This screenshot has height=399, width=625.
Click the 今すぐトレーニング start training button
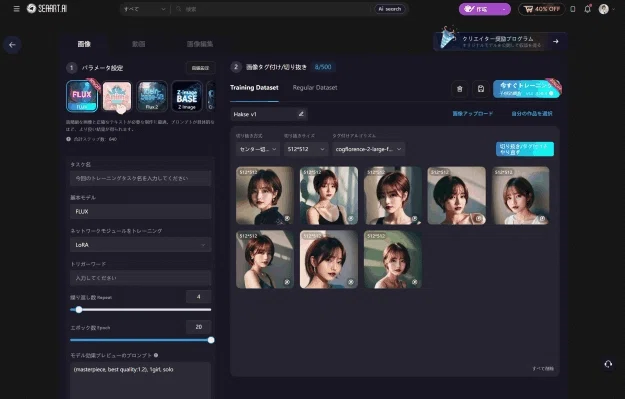coord(526,89)
